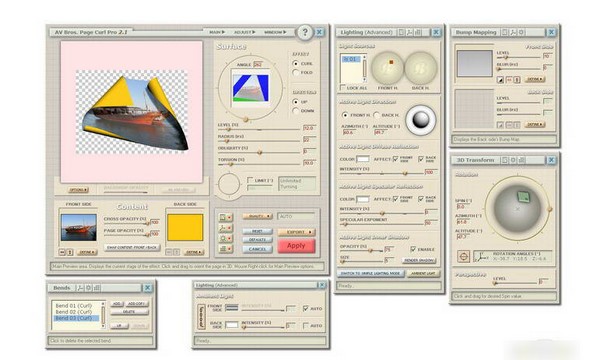Select Back H. radio in light direction
The height and width of the screenshot is (360, 600).
click(376, 115)
